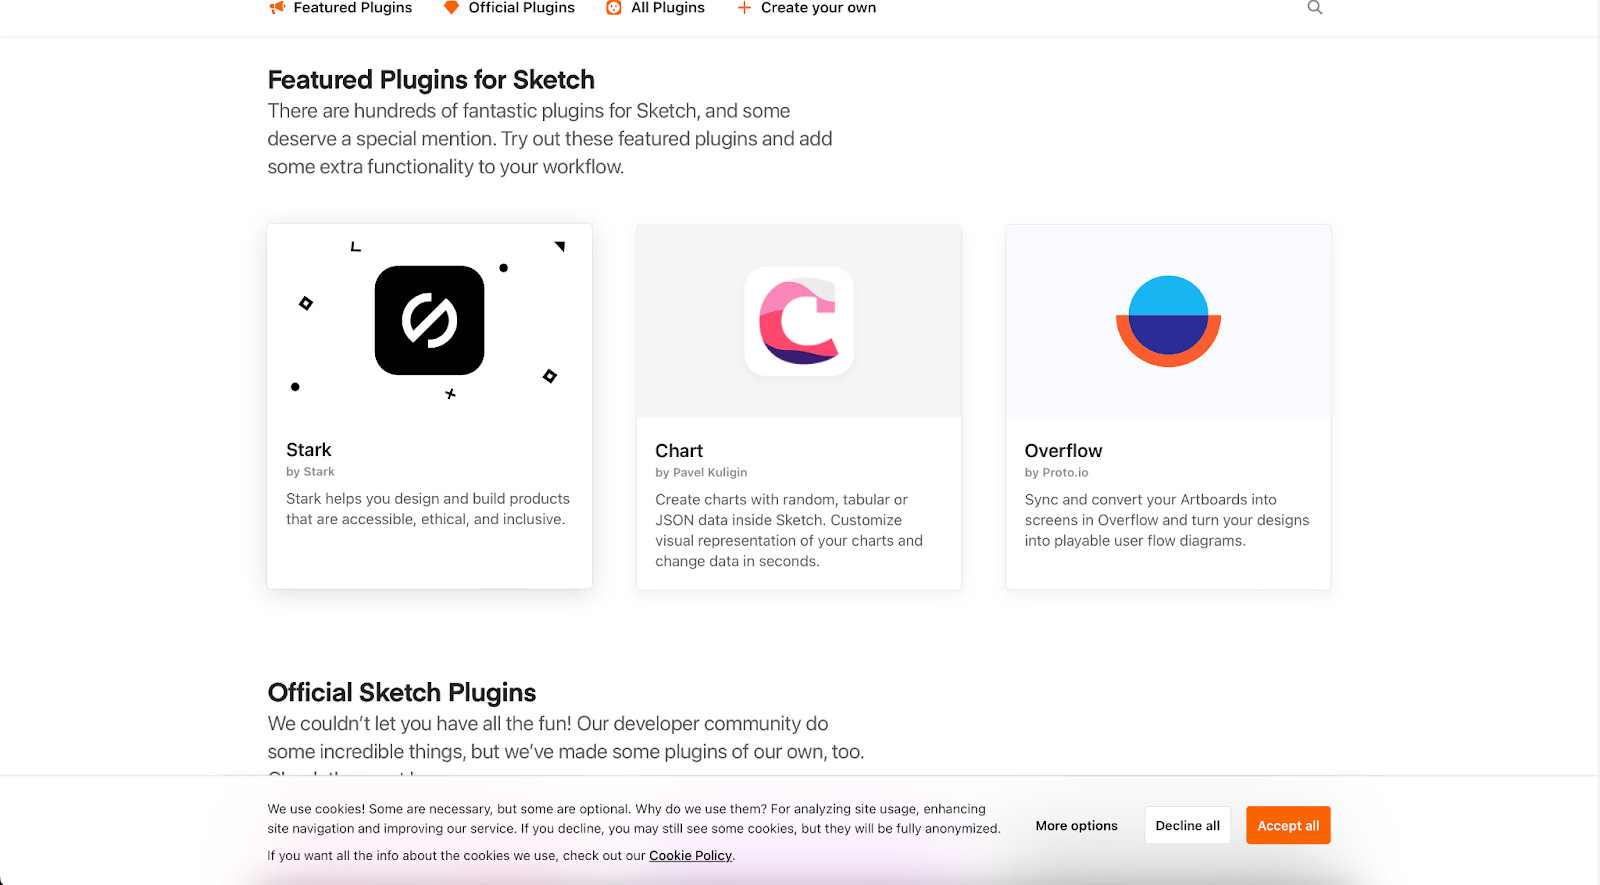Click the More options cookie setting
Screen dimensions: 1600x885
pos(1076,825)
